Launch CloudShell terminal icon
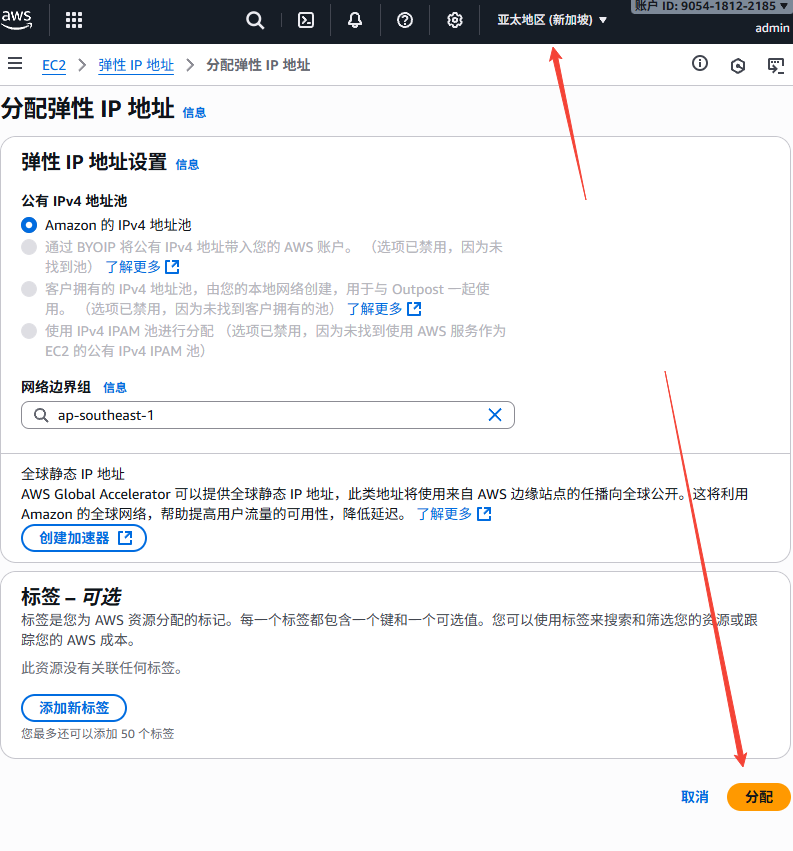The height and width of the screenshot is (851, 793). (307, 20)
